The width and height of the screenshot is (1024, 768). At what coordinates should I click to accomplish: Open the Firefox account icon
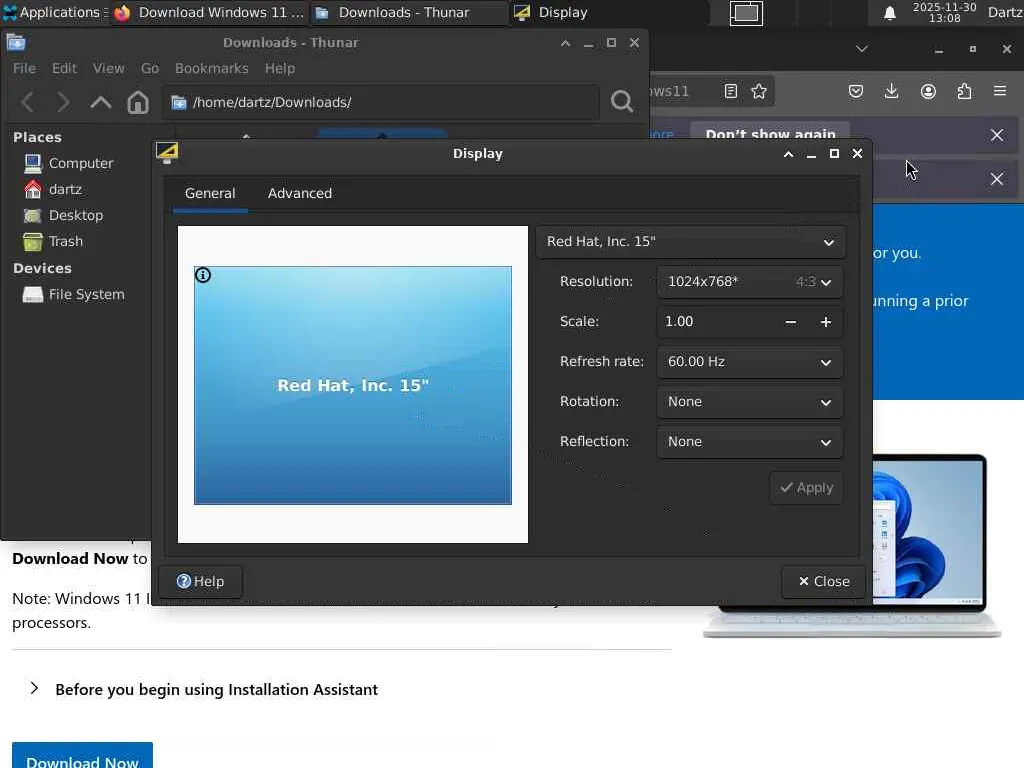pyautogui.click(x=928, y=91)
